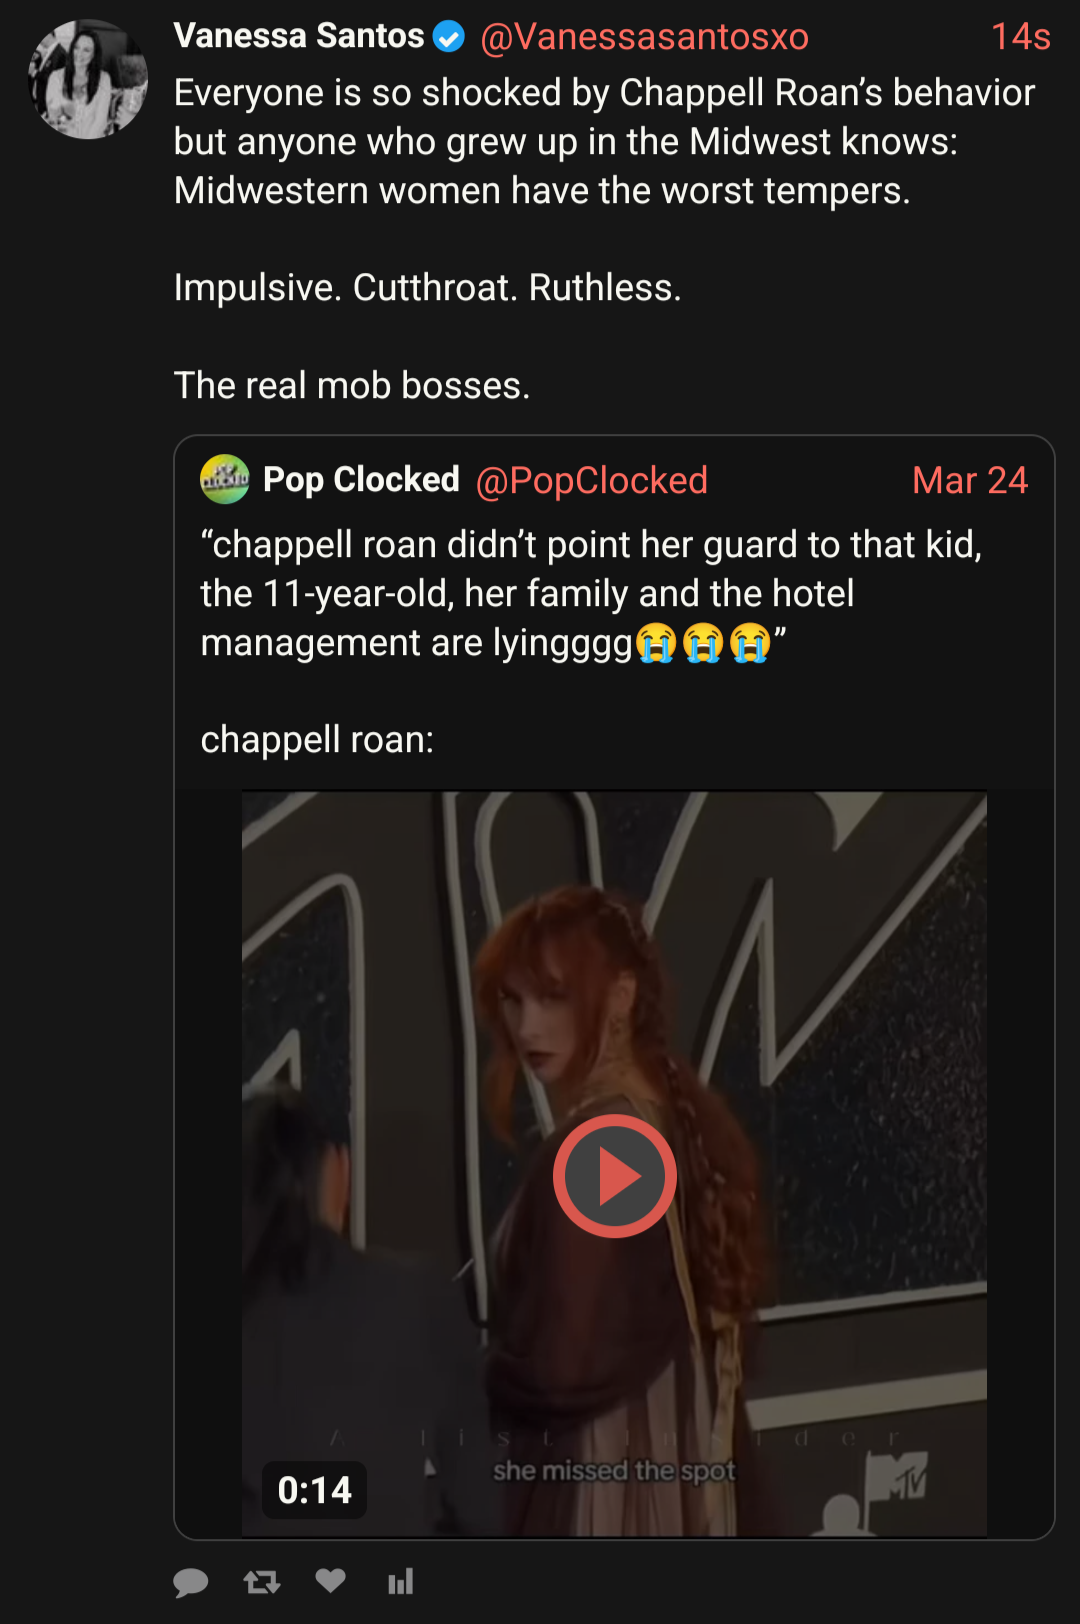The width and height of the screenshot is (1080, 1624).
Task: Like the tweet with heart icon
Action: (330, 1581)
